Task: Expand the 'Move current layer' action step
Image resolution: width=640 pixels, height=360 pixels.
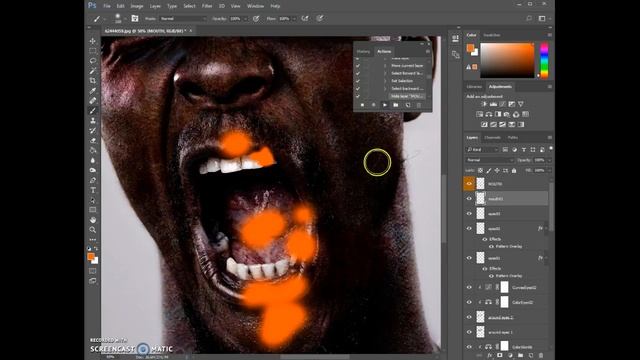Action: click(385, 65)
